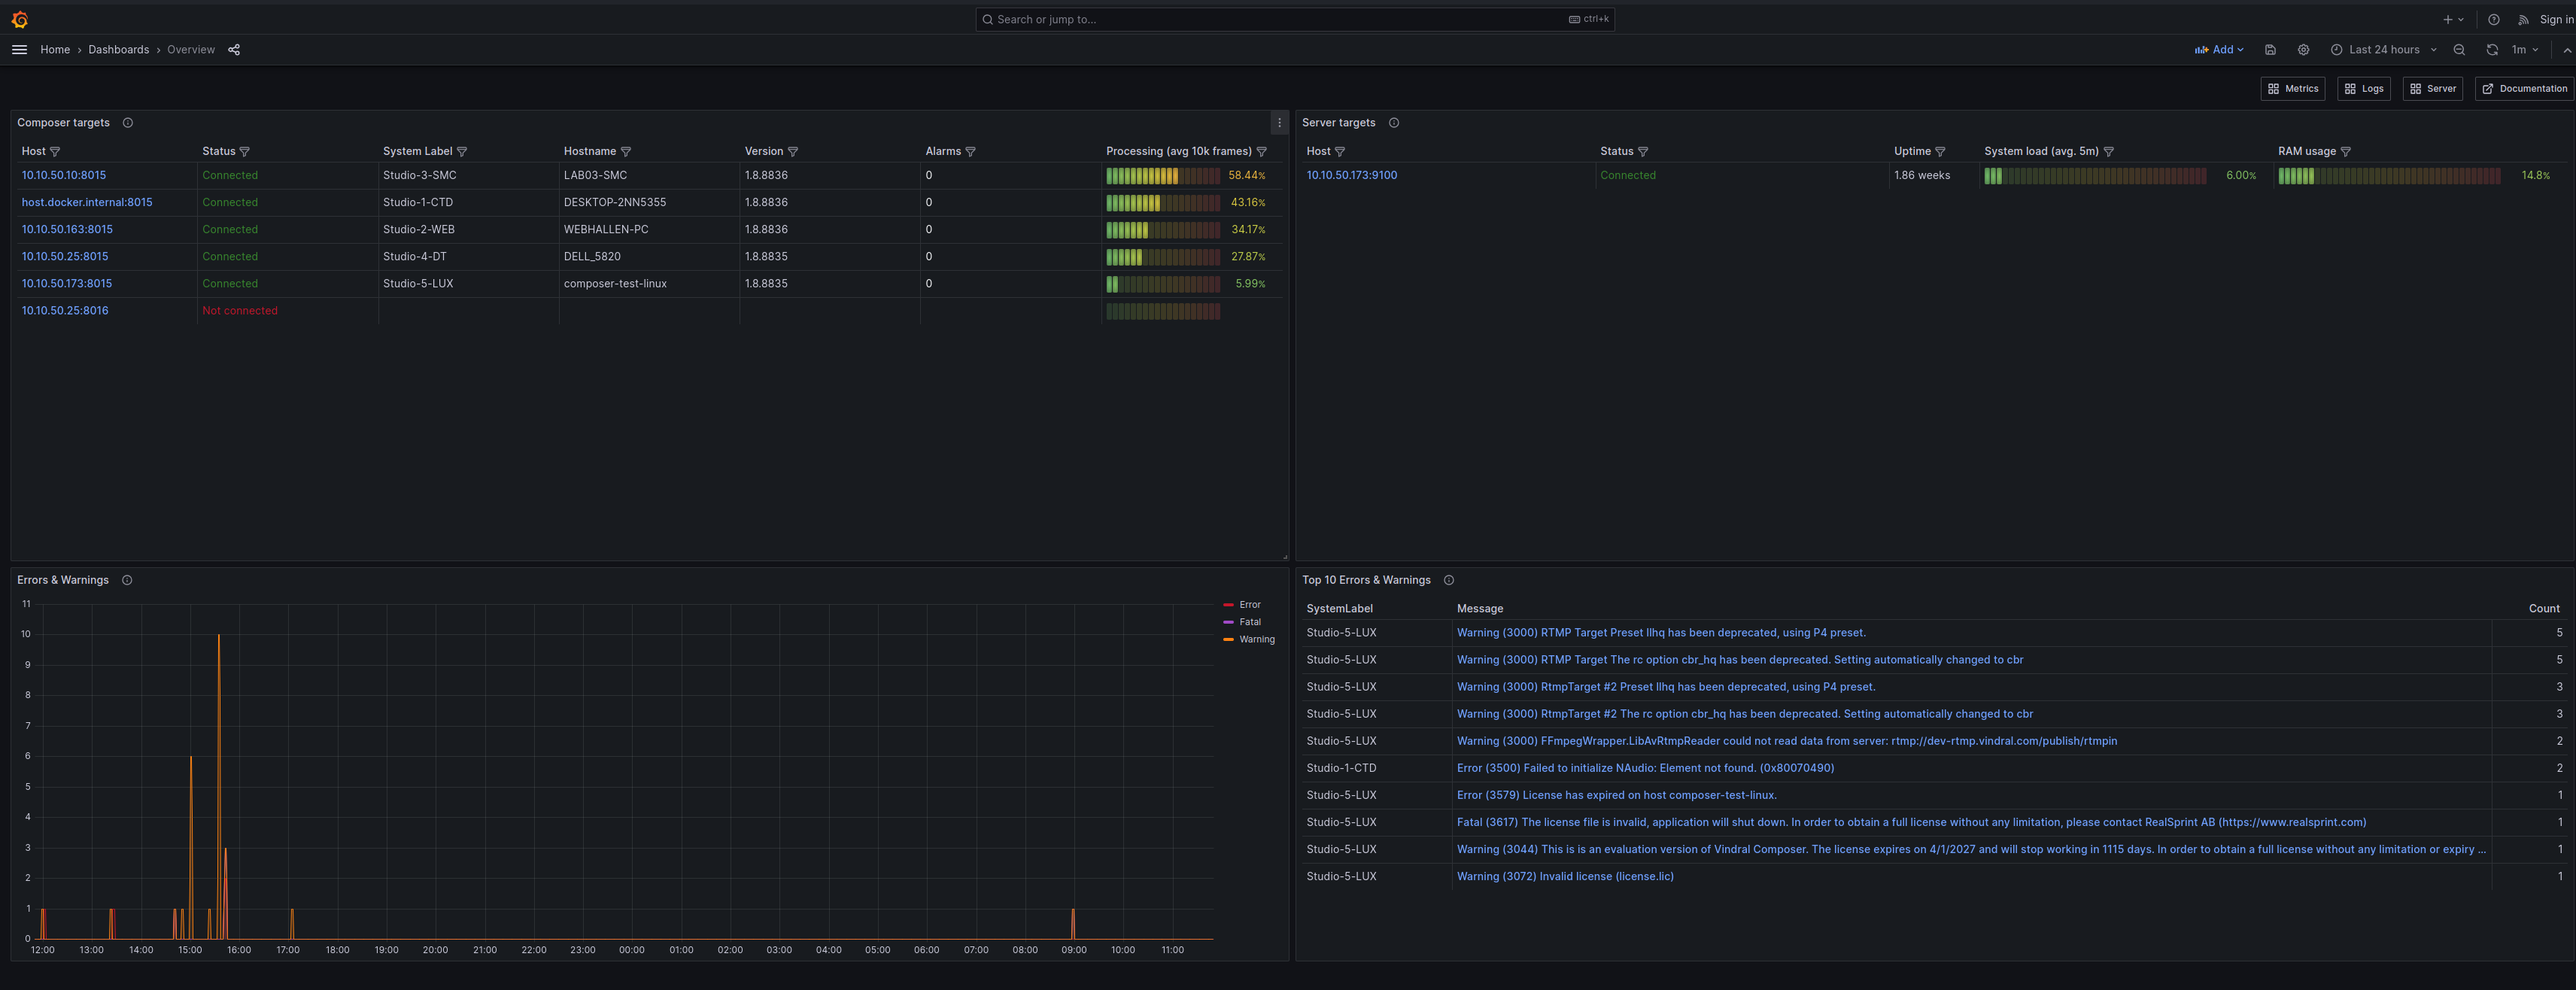2576x990 pixels.
Task: Open host.docker.internal:8015 link
Action: tap(87, 202)
